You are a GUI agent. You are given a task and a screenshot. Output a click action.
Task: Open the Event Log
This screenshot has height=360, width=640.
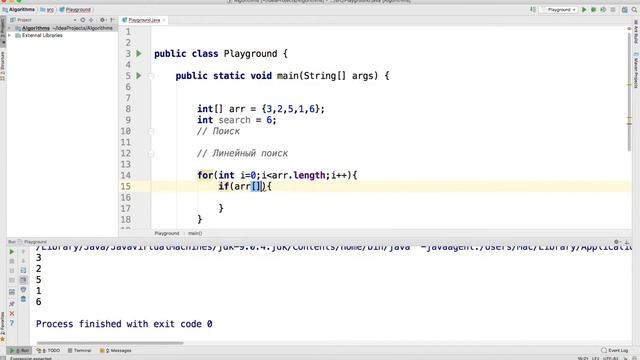point(615,350)
